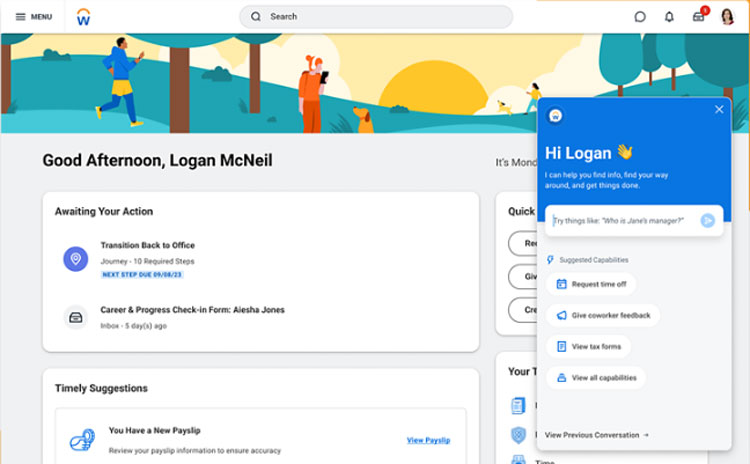Open the user profile avatar
This screenshot has height=464, width=750.
coord(727,17)
